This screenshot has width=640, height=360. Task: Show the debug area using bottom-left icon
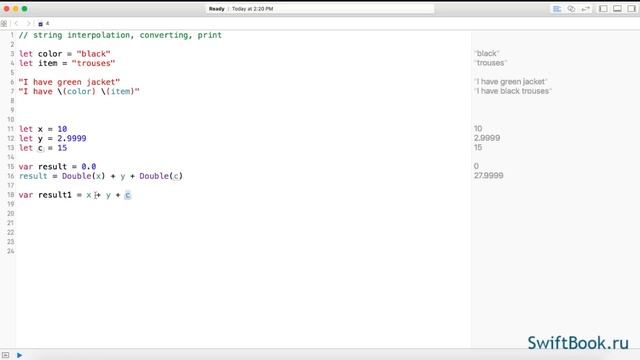click(x=5, y=355)
